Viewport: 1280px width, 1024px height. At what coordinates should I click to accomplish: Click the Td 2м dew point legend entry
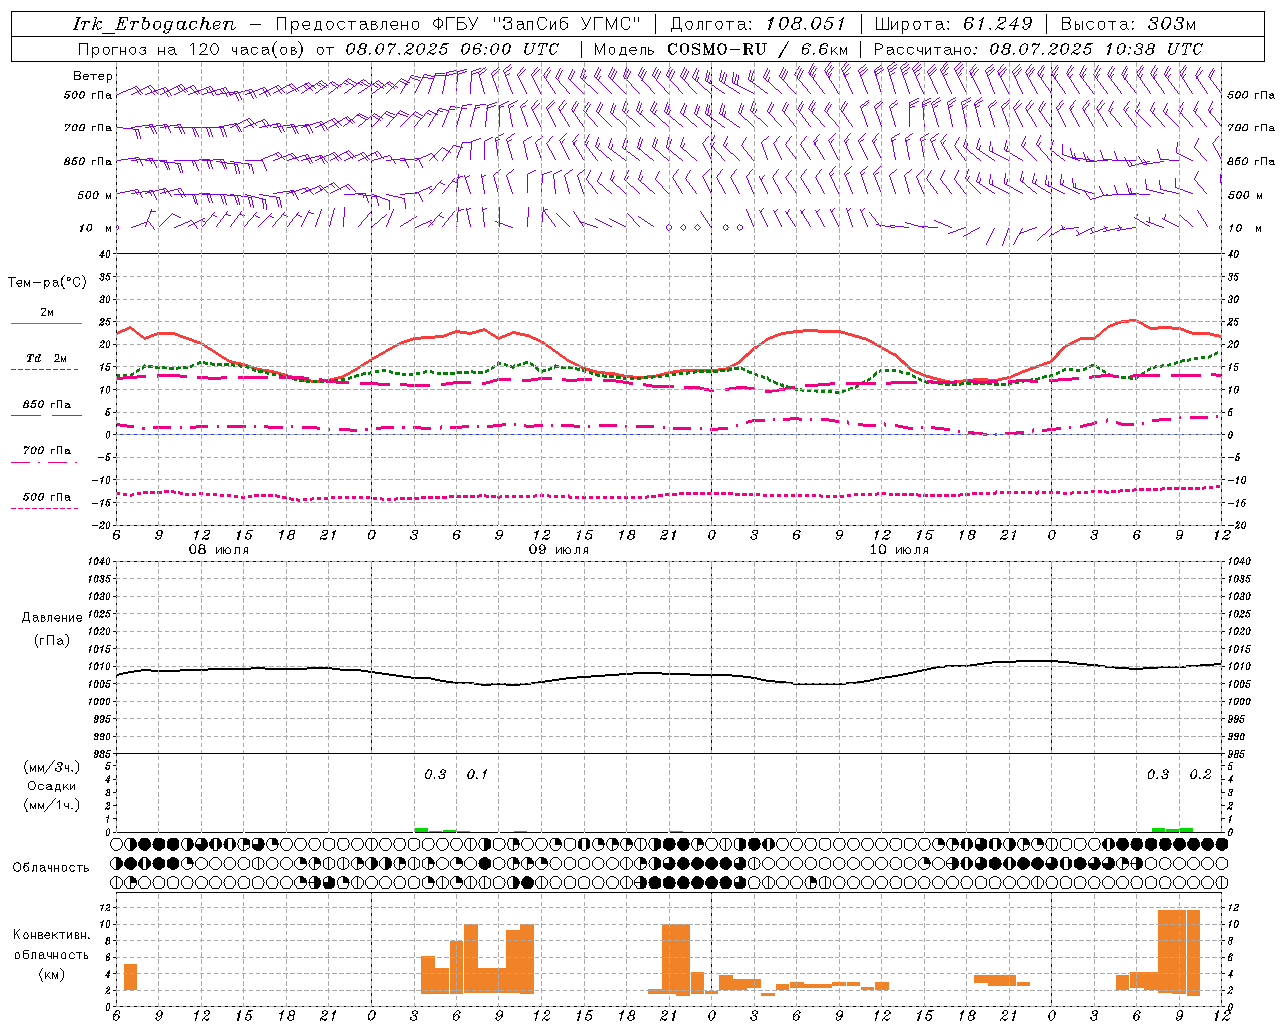47,358
